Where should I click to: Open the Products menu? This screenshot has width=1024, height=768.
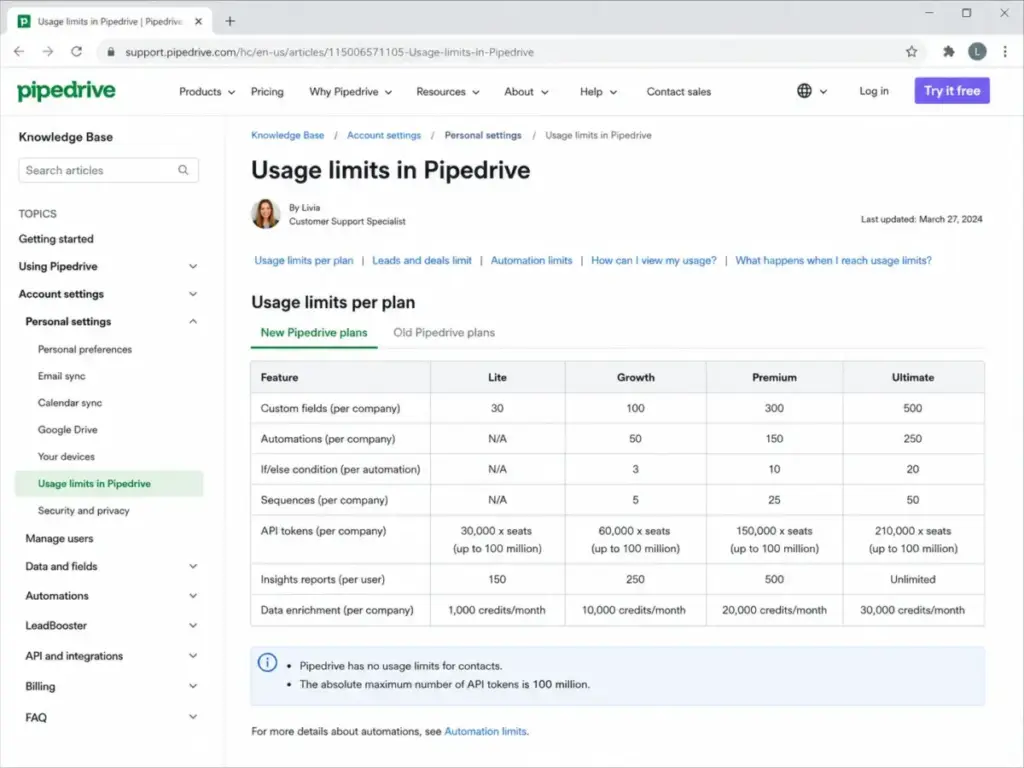(207, 91)
